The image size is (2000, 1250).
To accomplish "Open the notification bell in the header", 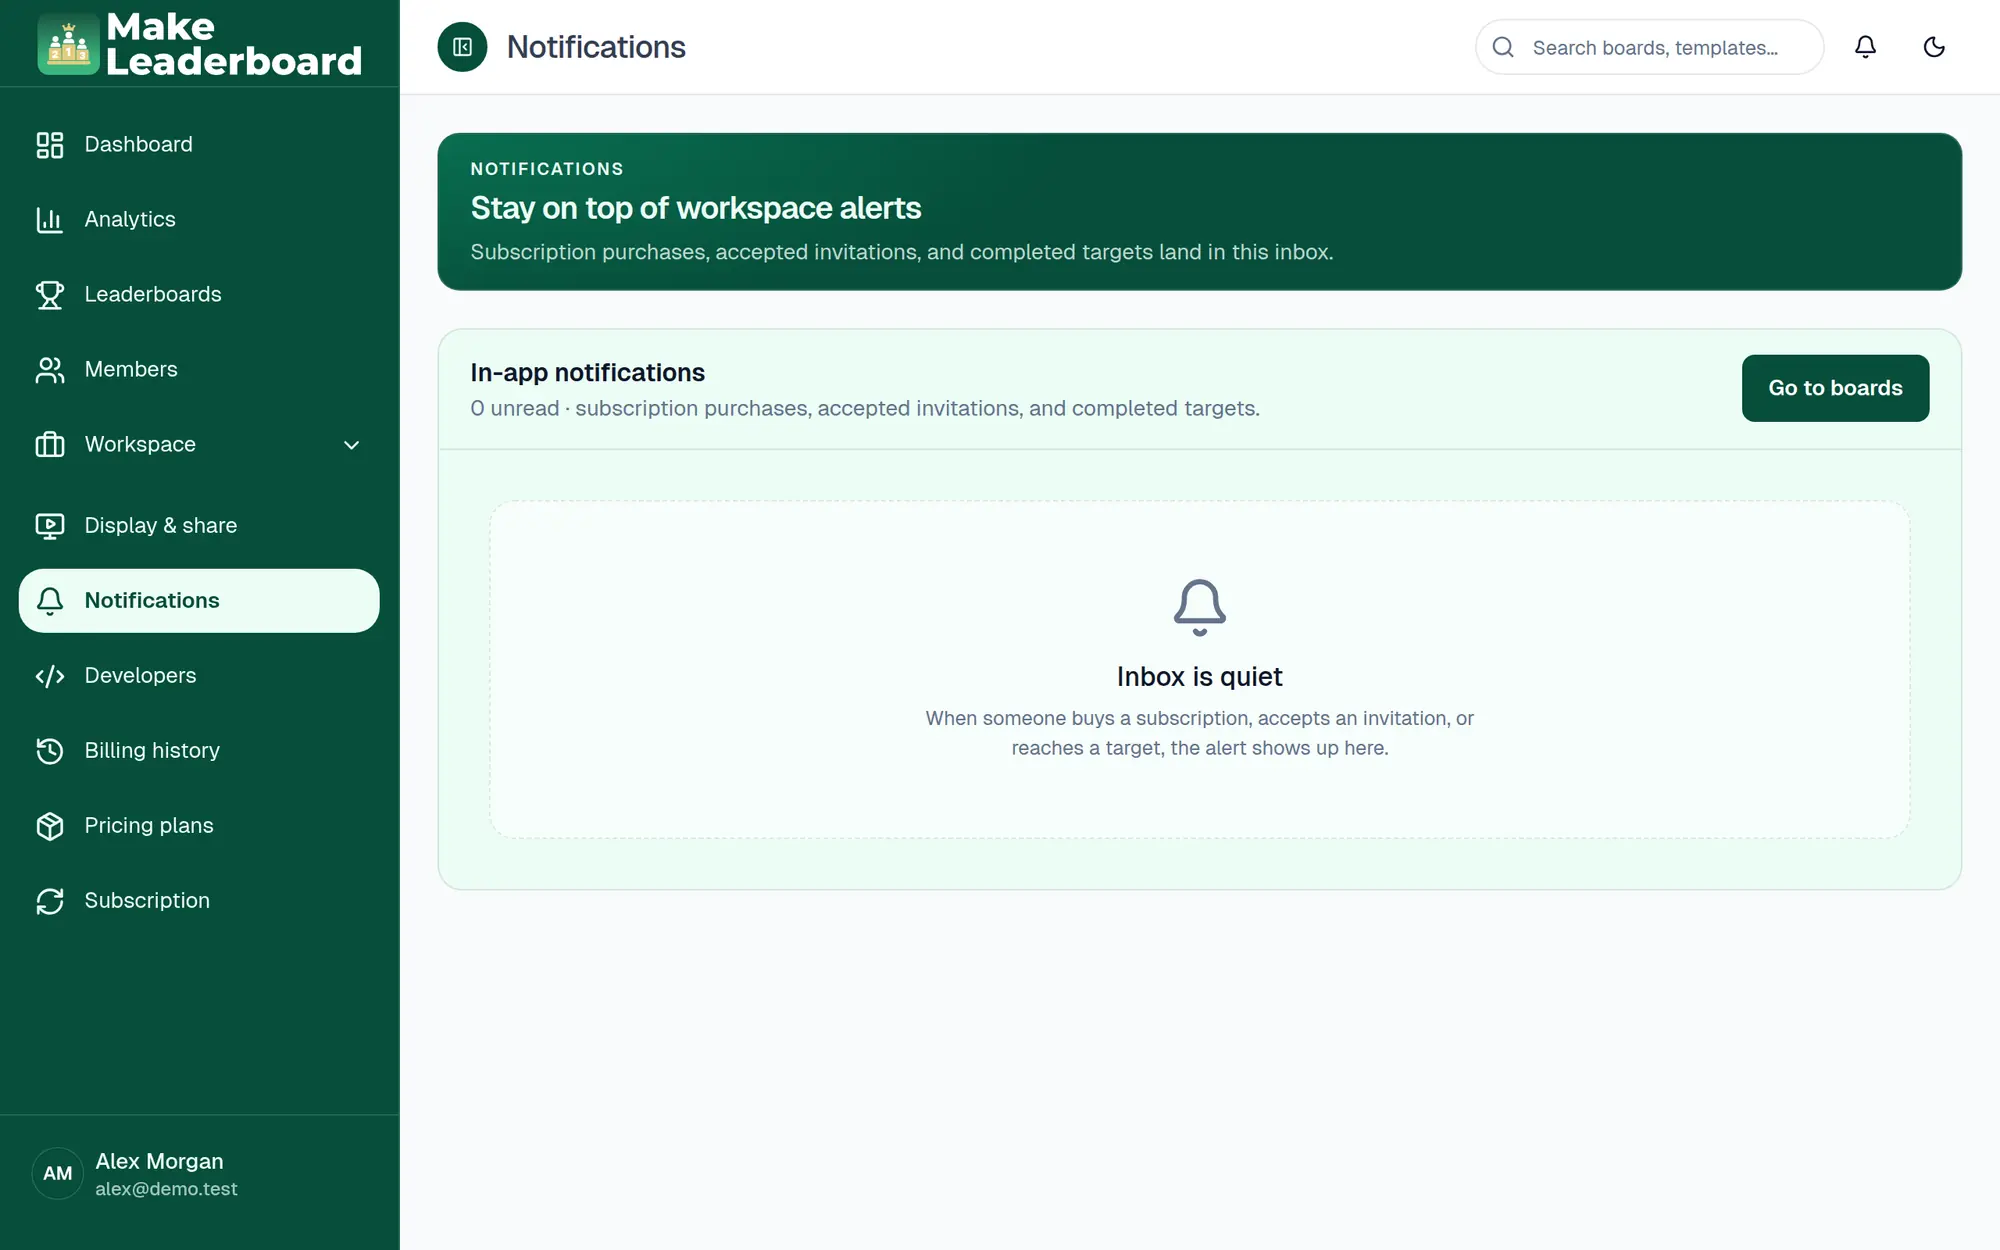I will click(x=1865, y=47).
